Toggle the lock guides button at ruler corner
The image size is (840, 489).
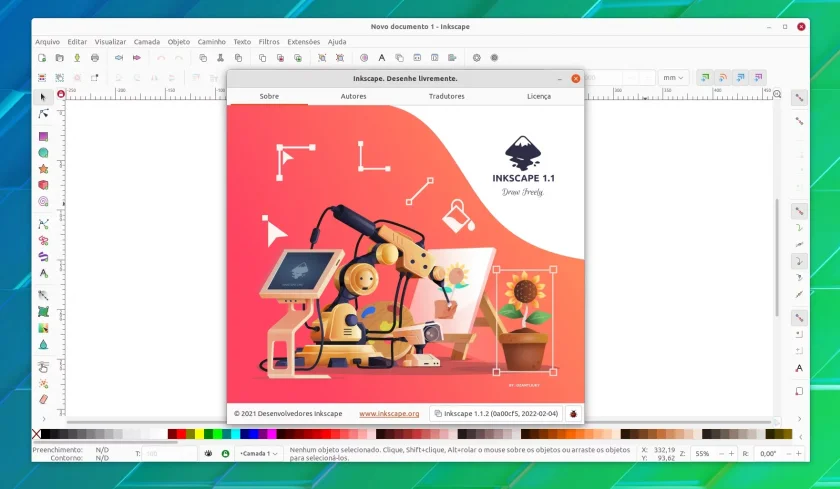[61, 94]
